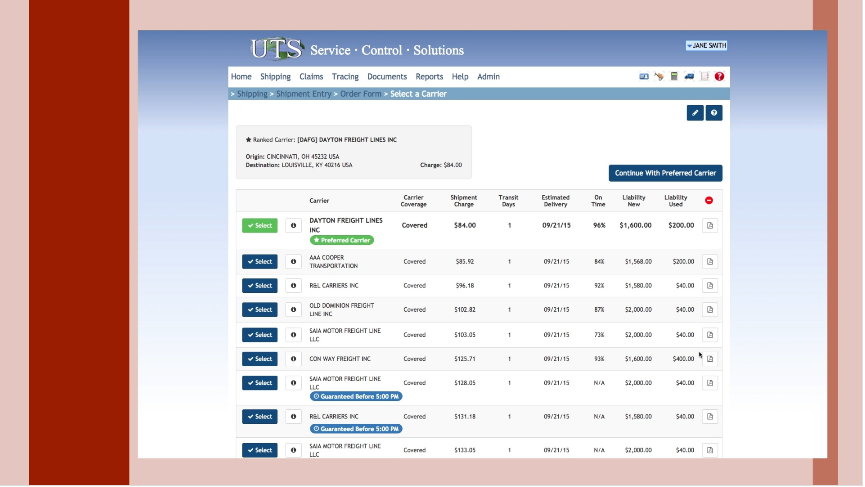Screen dimensions: 865x487
Task: Click Guaranteed Before 5:00 PM badge under R&L
Action: click(x=356, y=429)
